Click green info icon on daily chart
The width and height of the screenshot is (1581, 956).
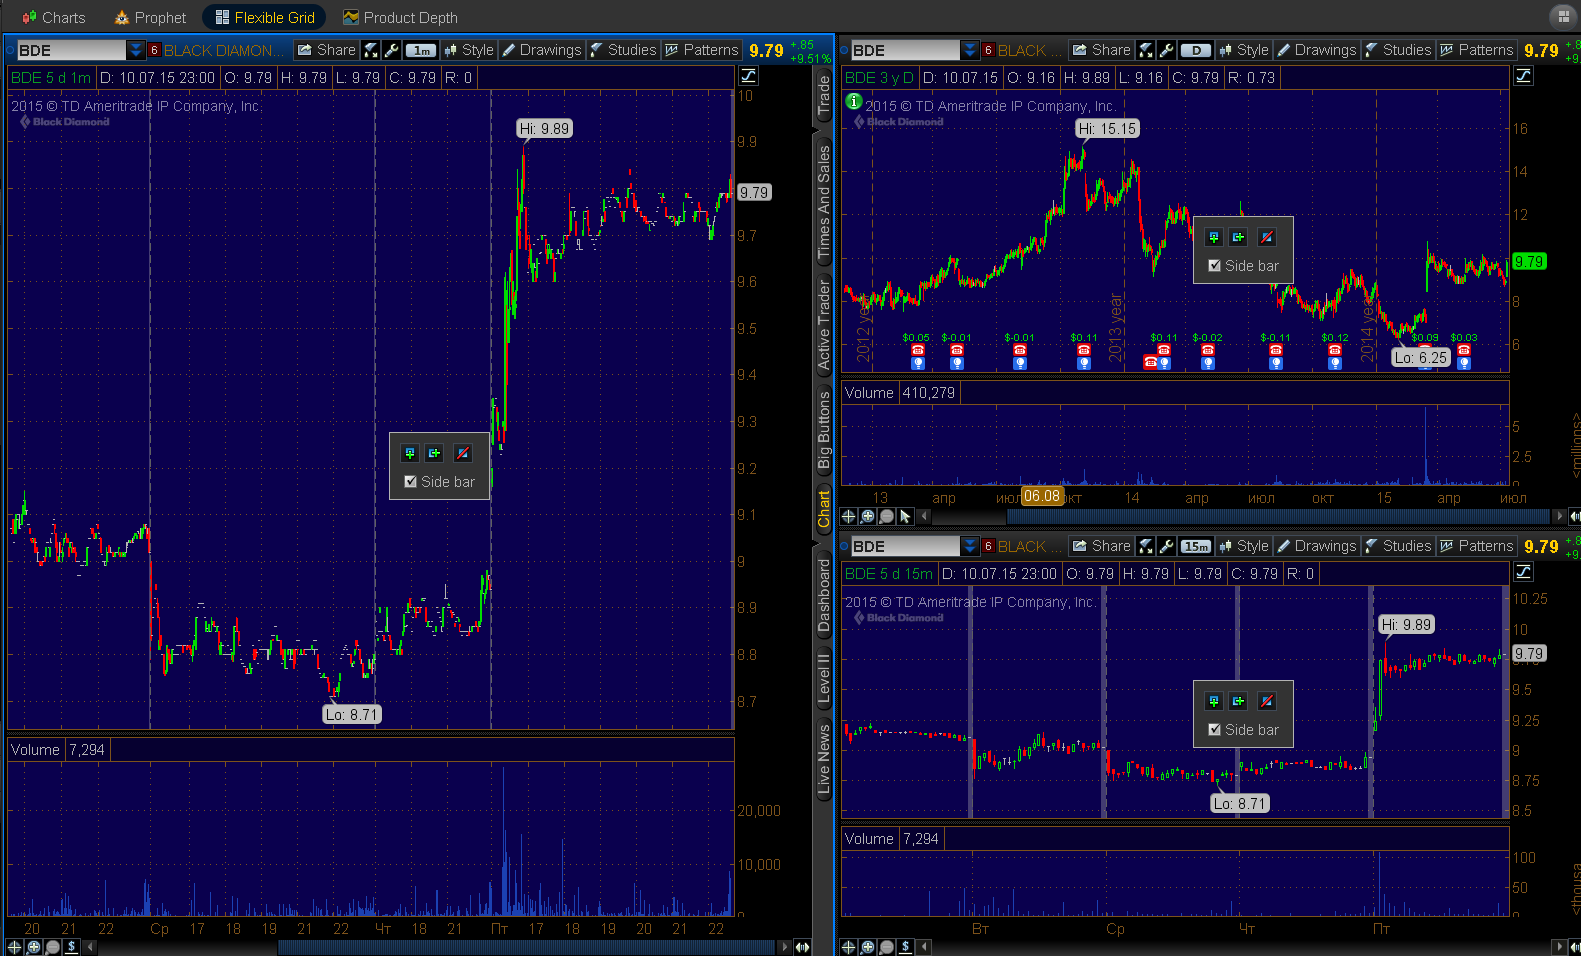point(853,101)
